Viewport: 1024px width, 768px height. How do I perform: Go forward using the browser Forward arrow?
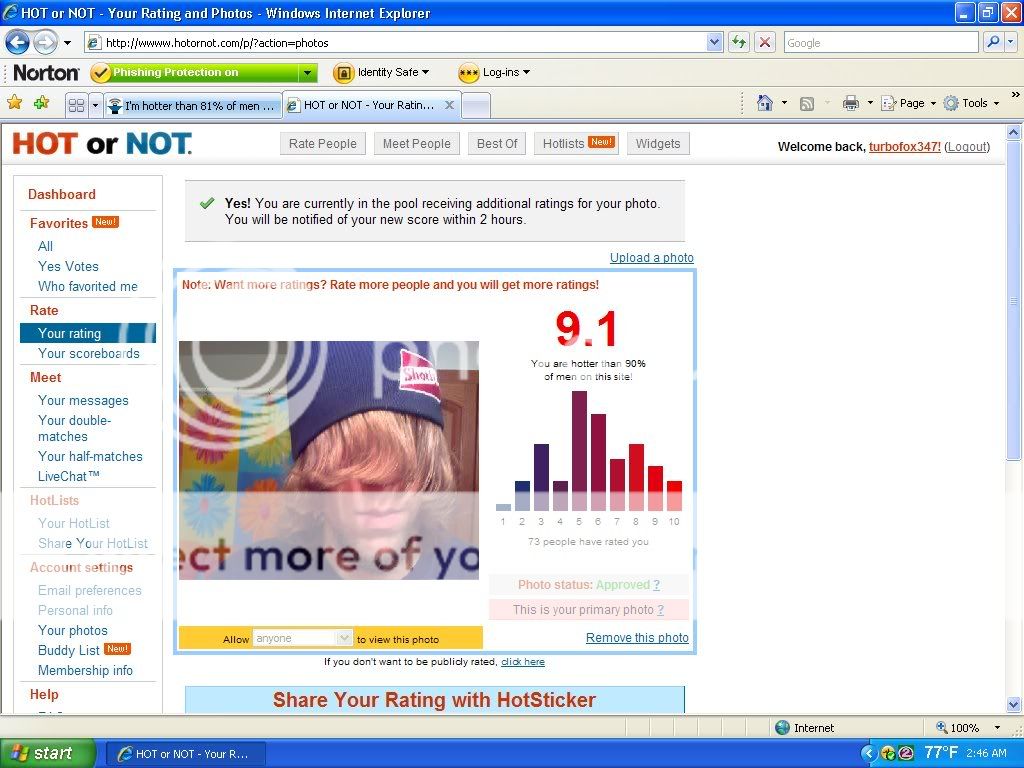44,42
